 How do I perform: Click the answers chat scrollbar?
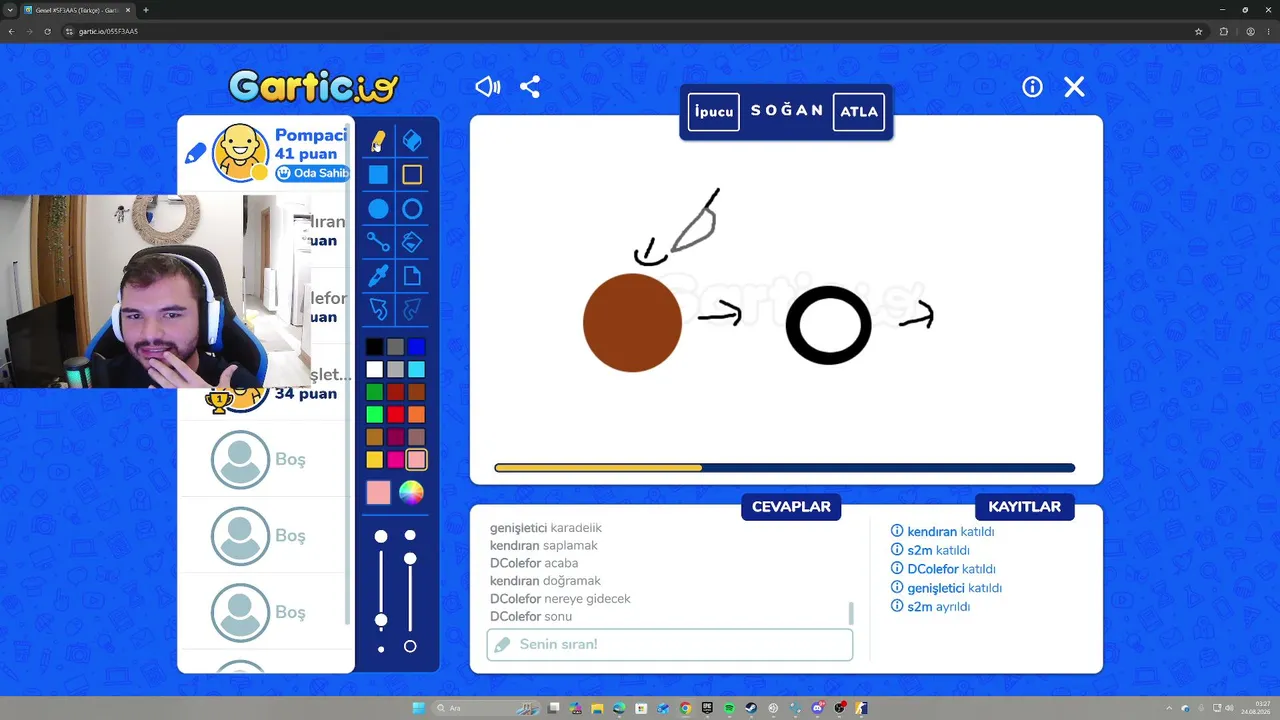tap(851, 613)
